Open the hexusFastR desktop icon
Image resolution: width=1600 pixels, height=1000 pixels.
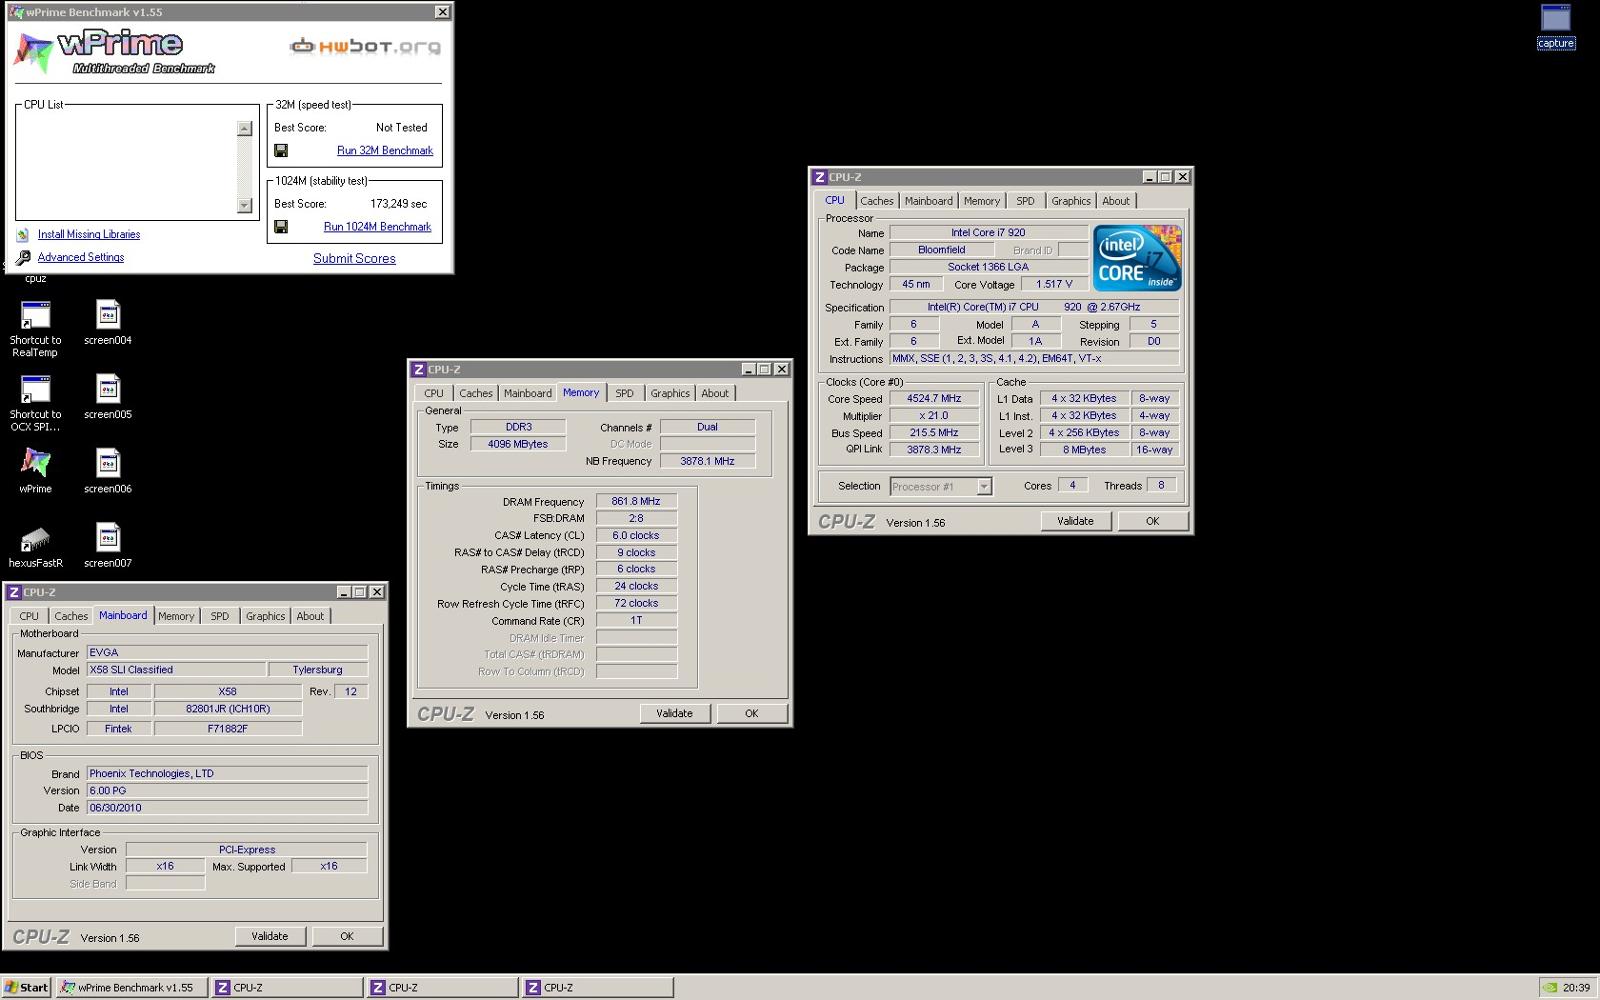[36, 545]
